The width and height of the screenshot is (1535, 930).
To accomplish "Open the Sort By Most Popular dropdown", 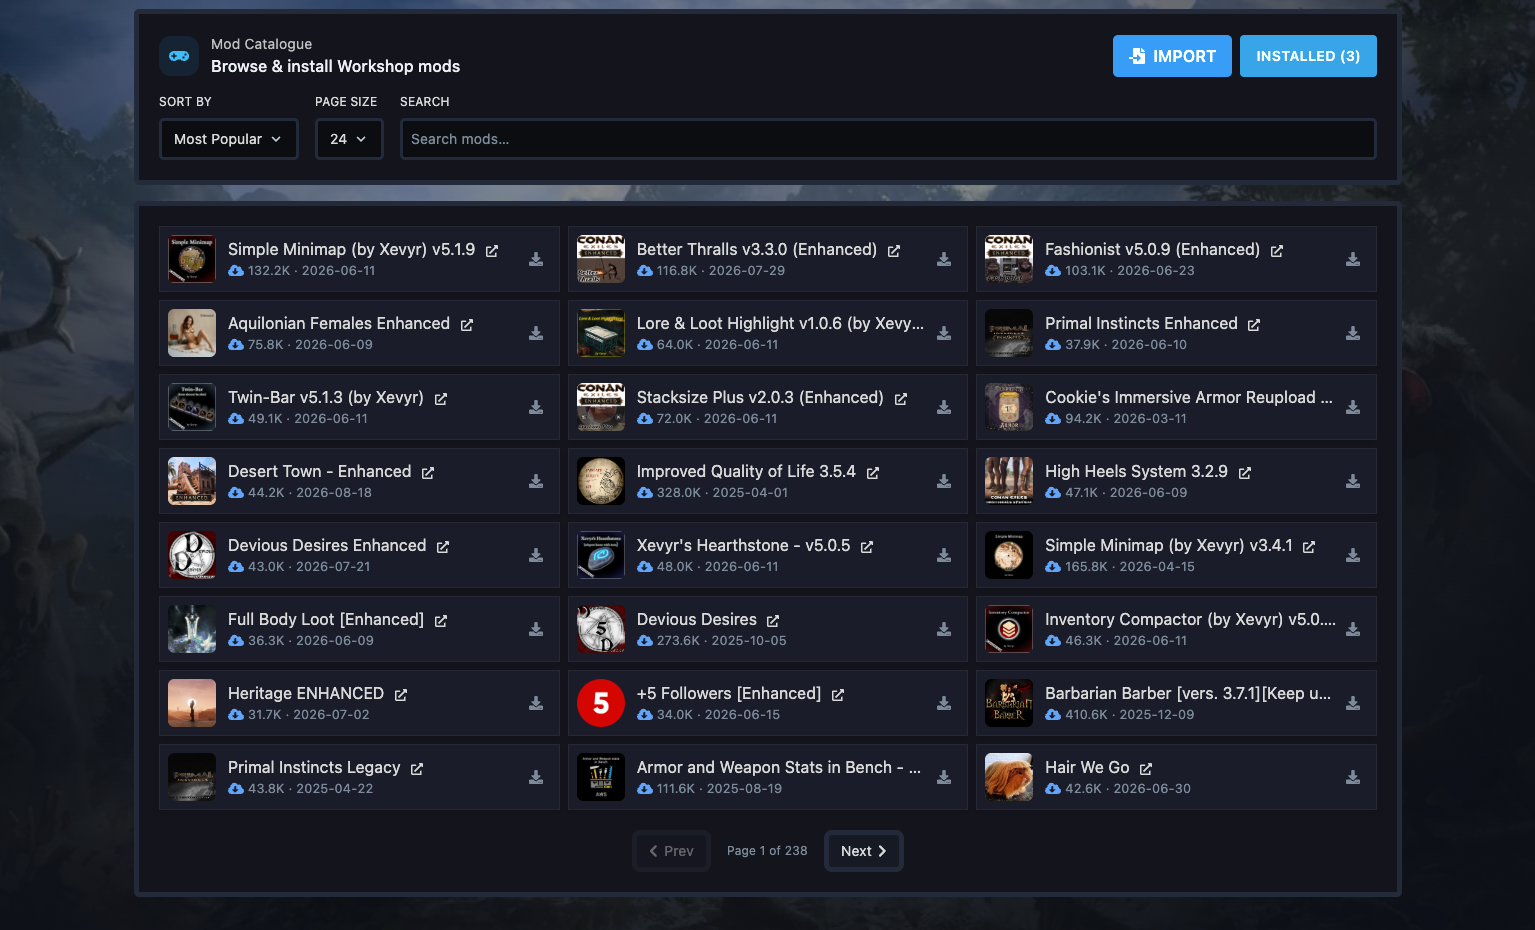I will point(228,139).
